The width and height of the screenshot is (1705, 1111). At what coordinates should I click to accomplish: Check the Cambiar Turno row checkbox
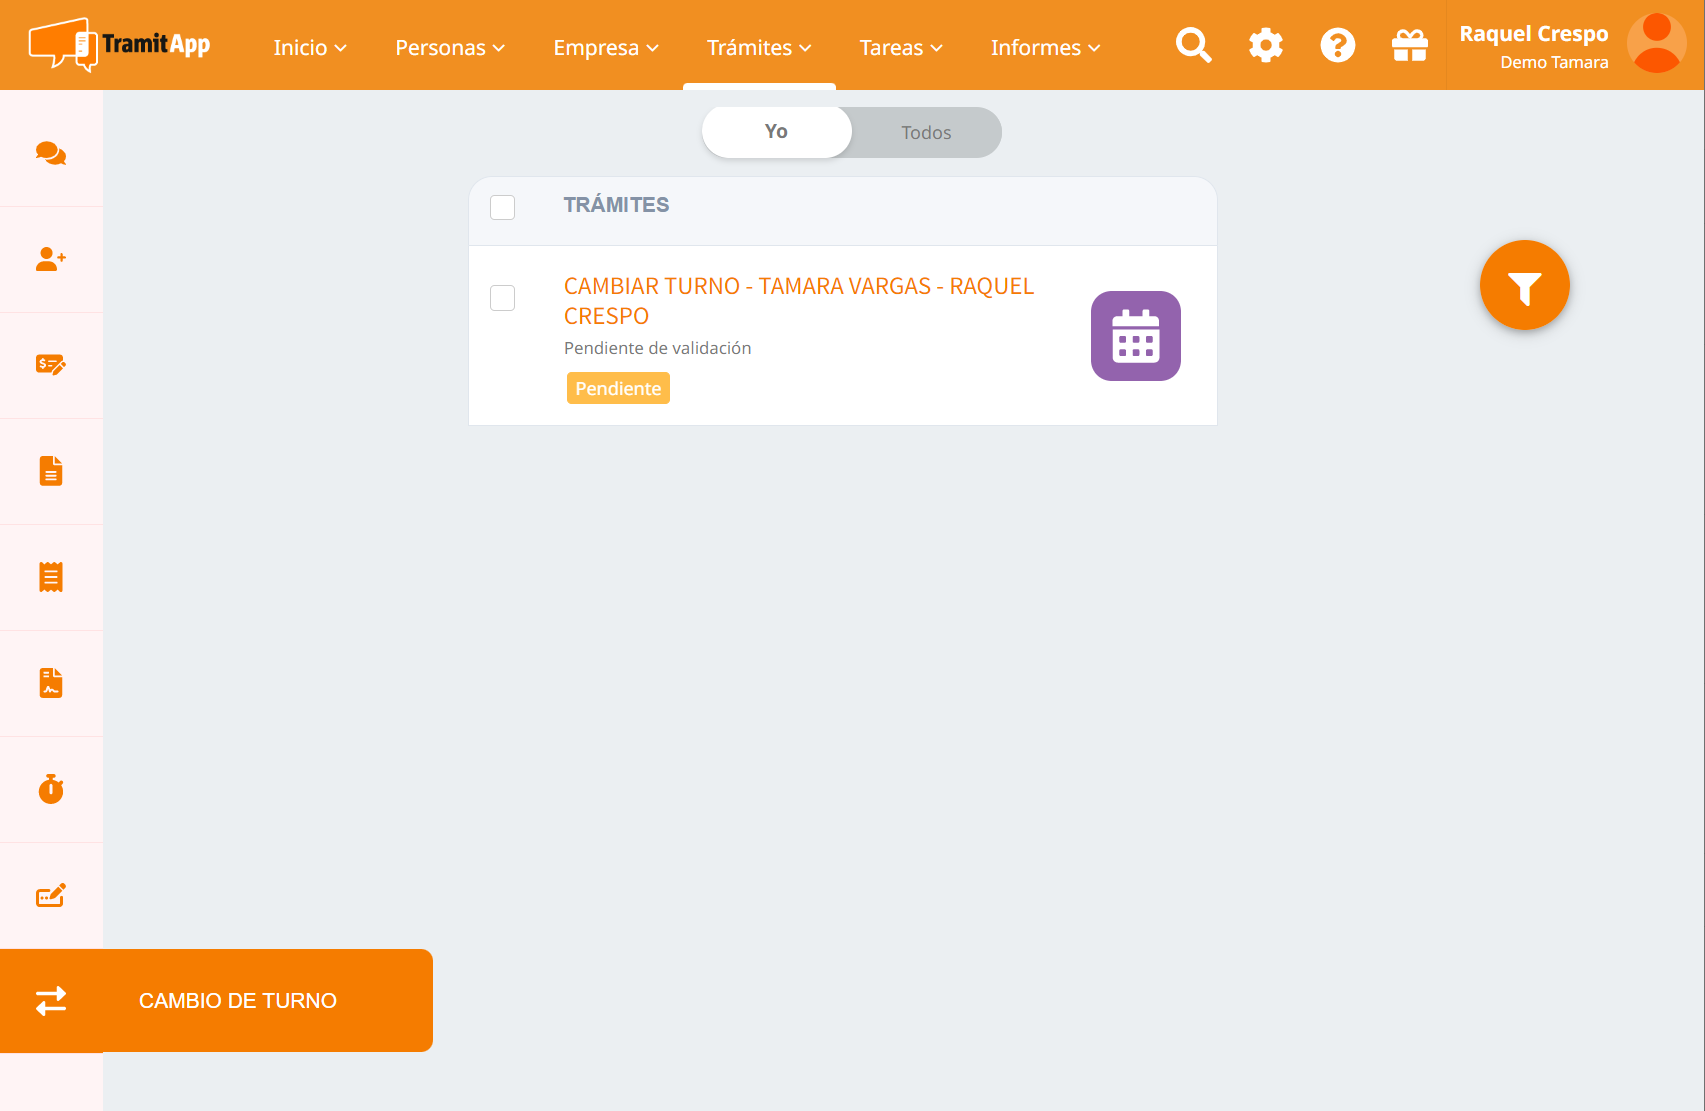pyautogui.click(x=502, y=298)
